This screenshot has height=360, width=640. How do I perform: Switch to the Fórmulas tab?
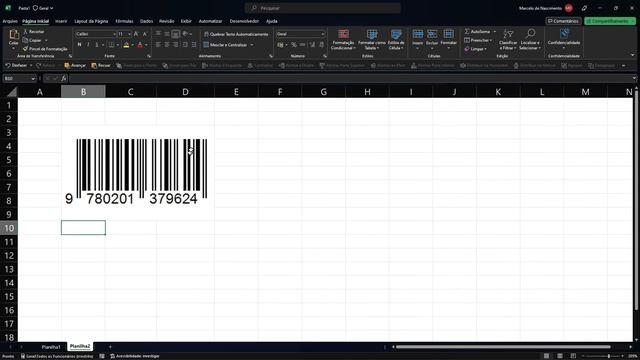pyautogui.click(x=124, y=21)
